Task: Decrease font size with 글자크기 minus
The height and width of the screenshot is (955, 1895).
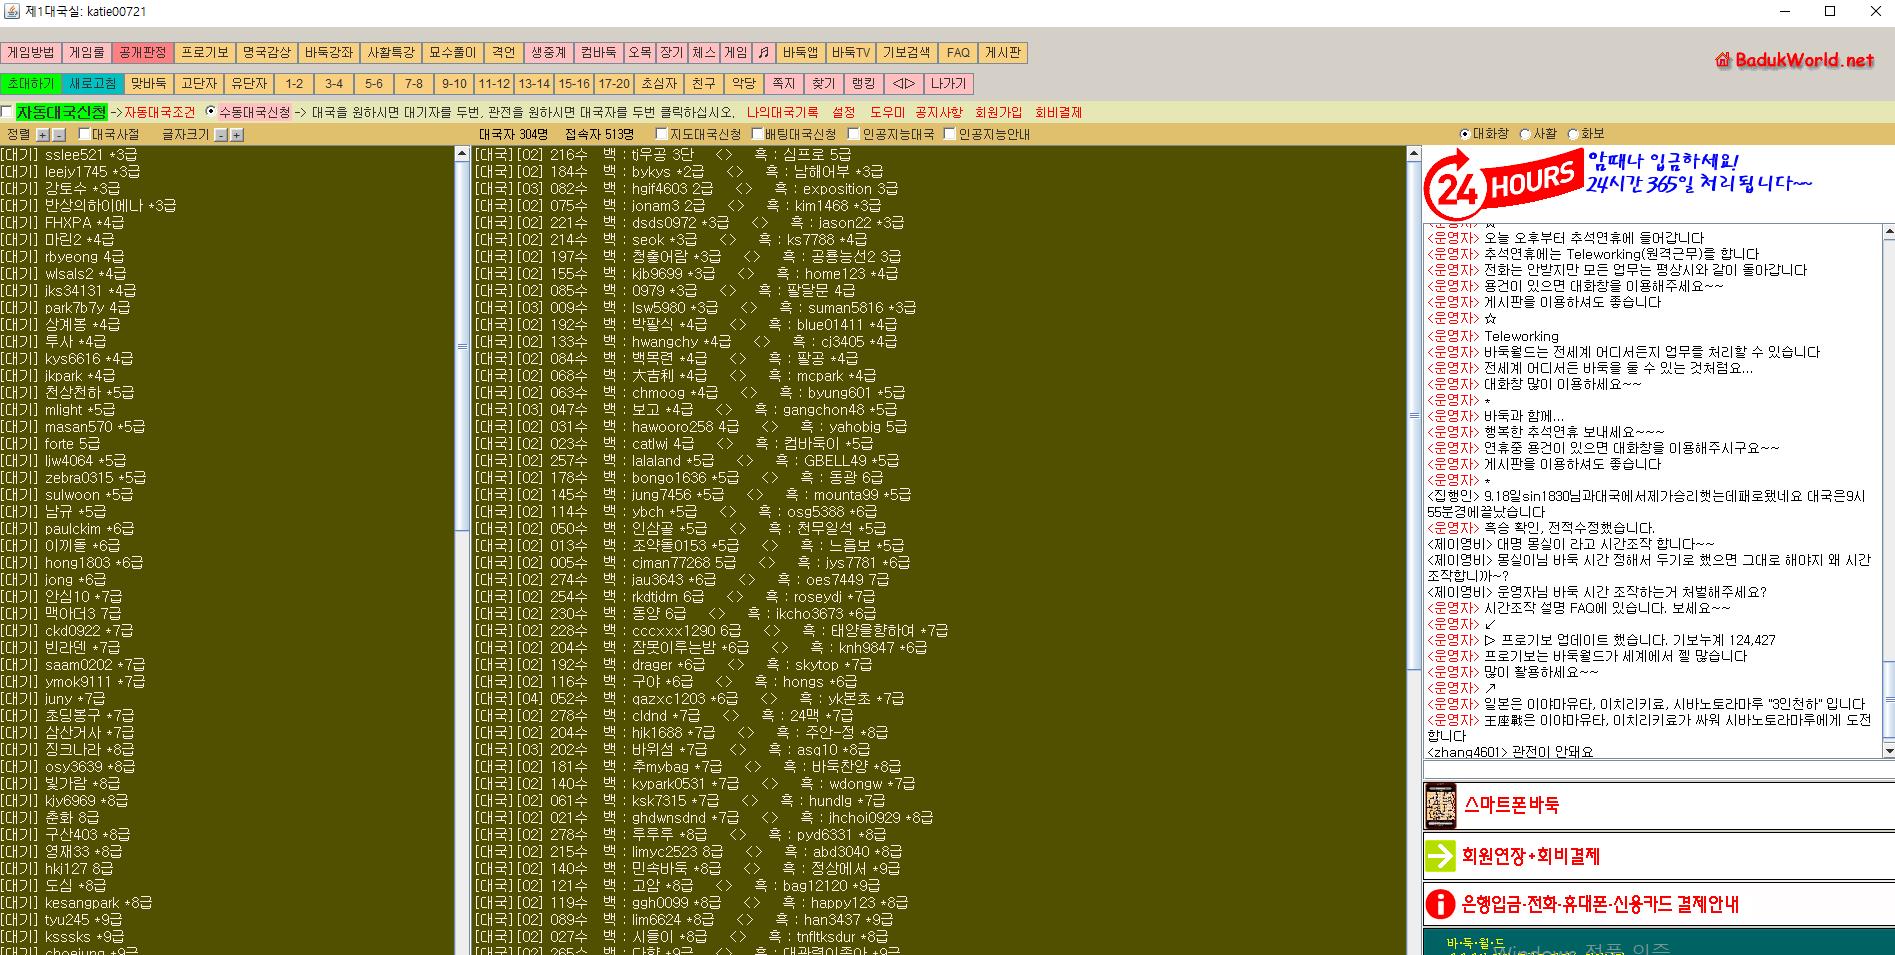Action: click(x=221, y=134)
